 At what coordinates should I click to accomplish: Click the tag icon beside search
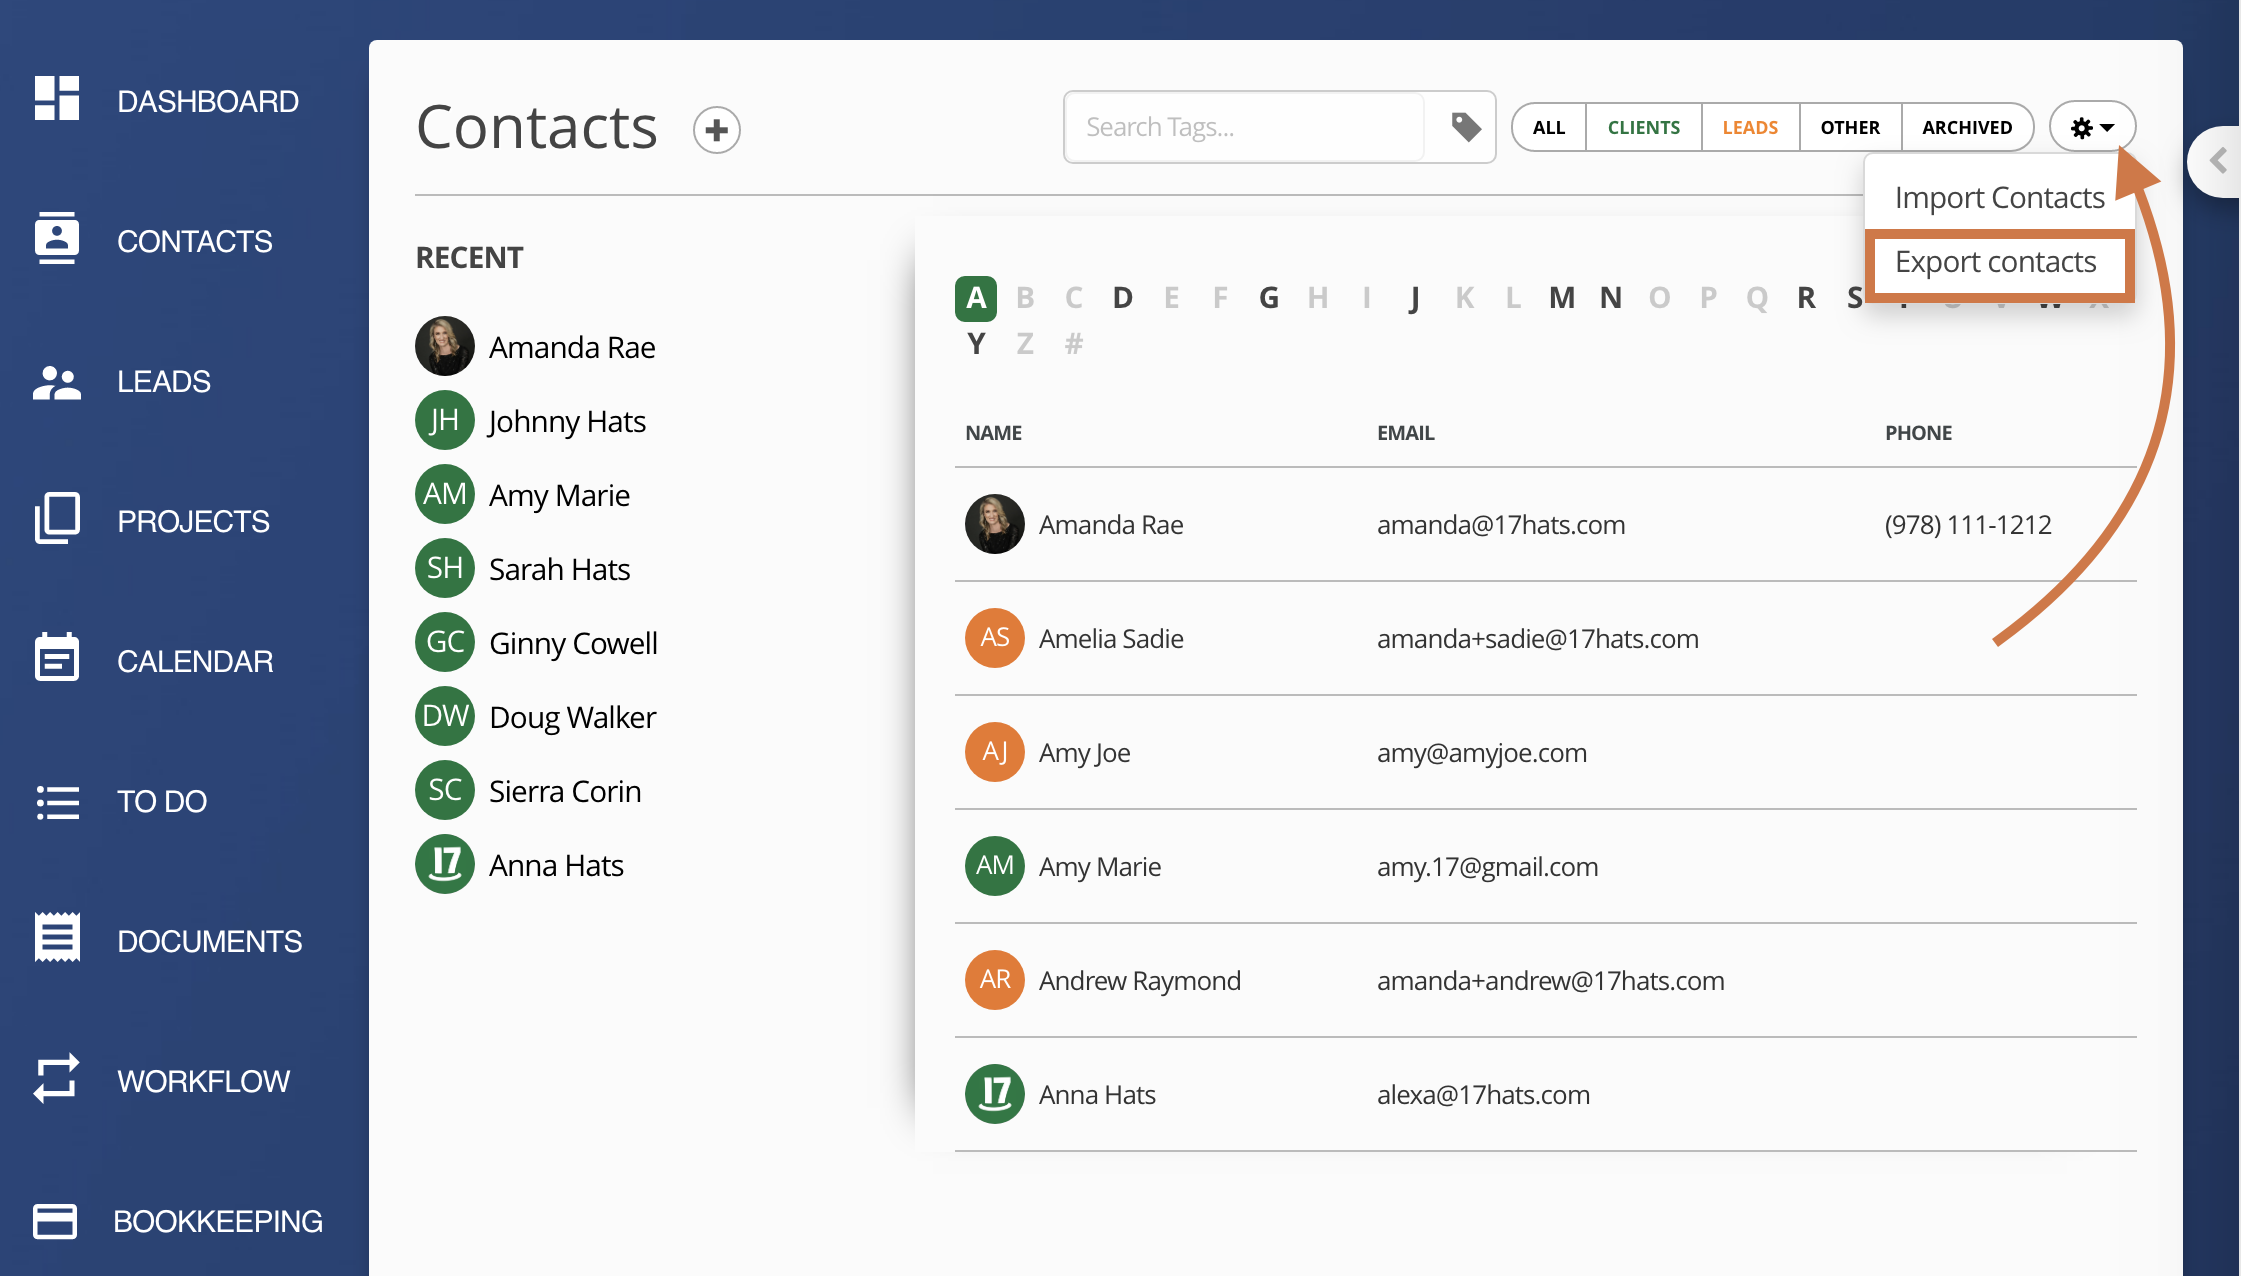click(x=1465, y=127)
